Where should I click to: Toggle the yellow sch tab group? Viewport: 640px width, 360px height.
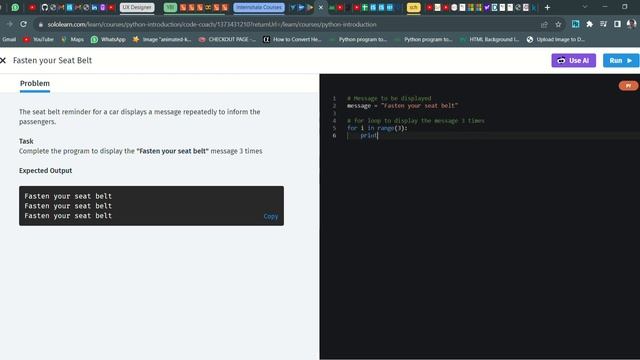click(413, 7)
